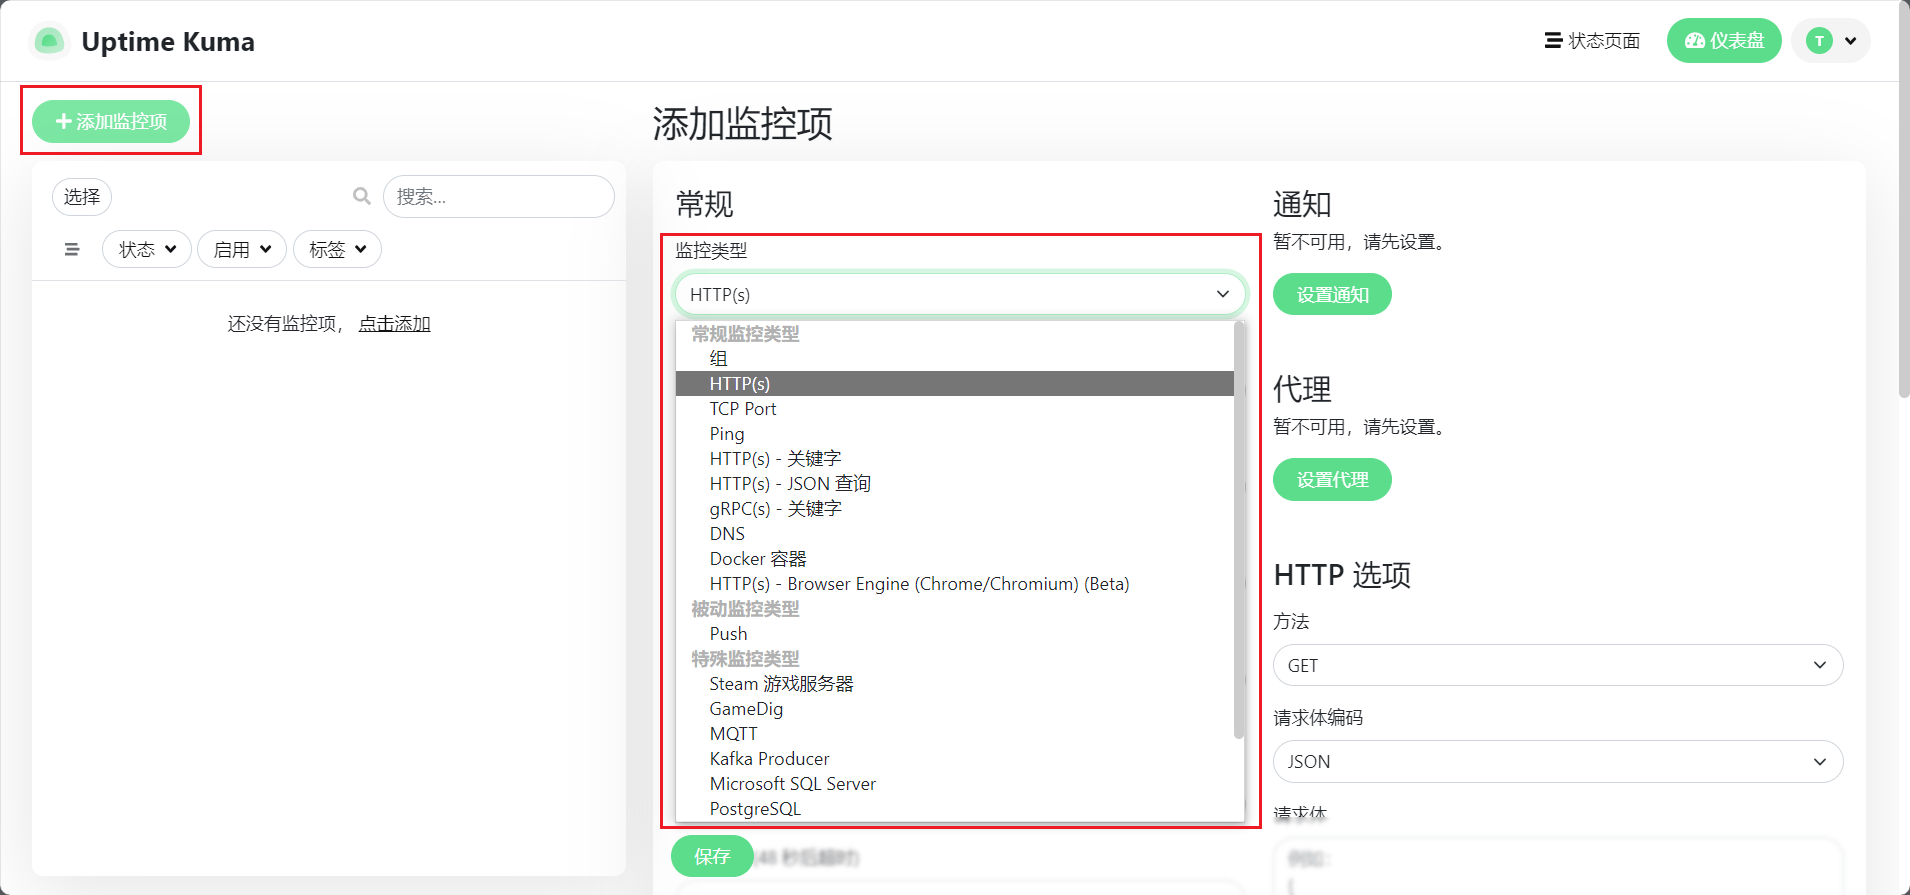Expand the 标签 tag filter dropdown
This screenshot has height=895, width=1910.
[337, 249]
